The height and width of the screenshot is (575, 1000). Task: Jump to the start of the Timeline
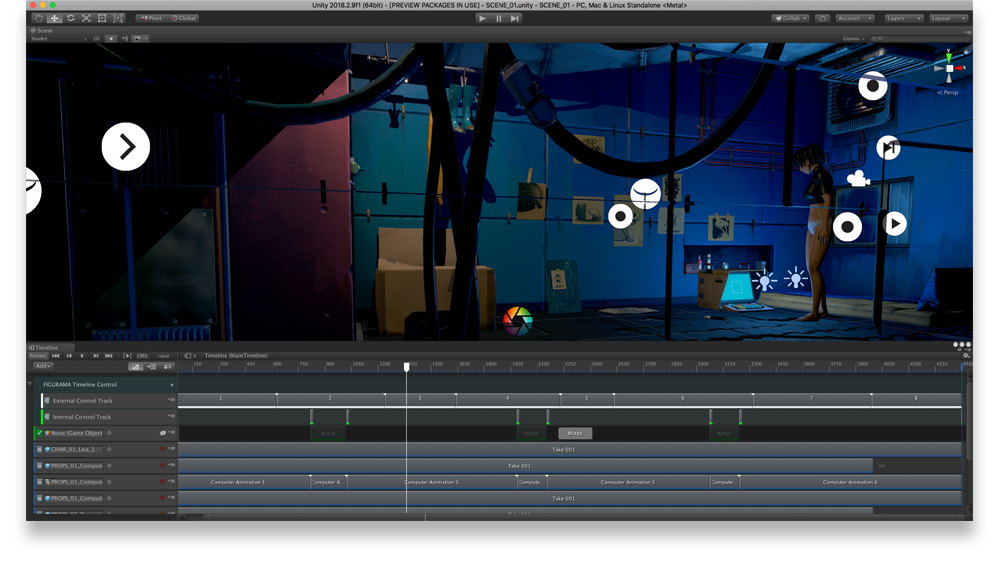(55, 356)
